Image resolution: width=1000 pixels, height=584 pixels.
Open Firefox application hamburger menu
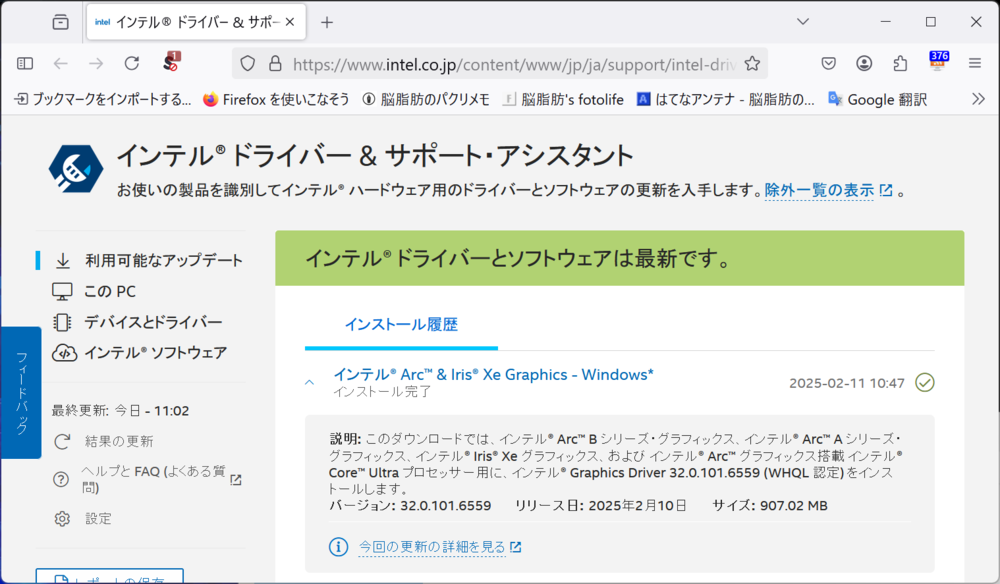pyautogui.click(x=974, y=63)
